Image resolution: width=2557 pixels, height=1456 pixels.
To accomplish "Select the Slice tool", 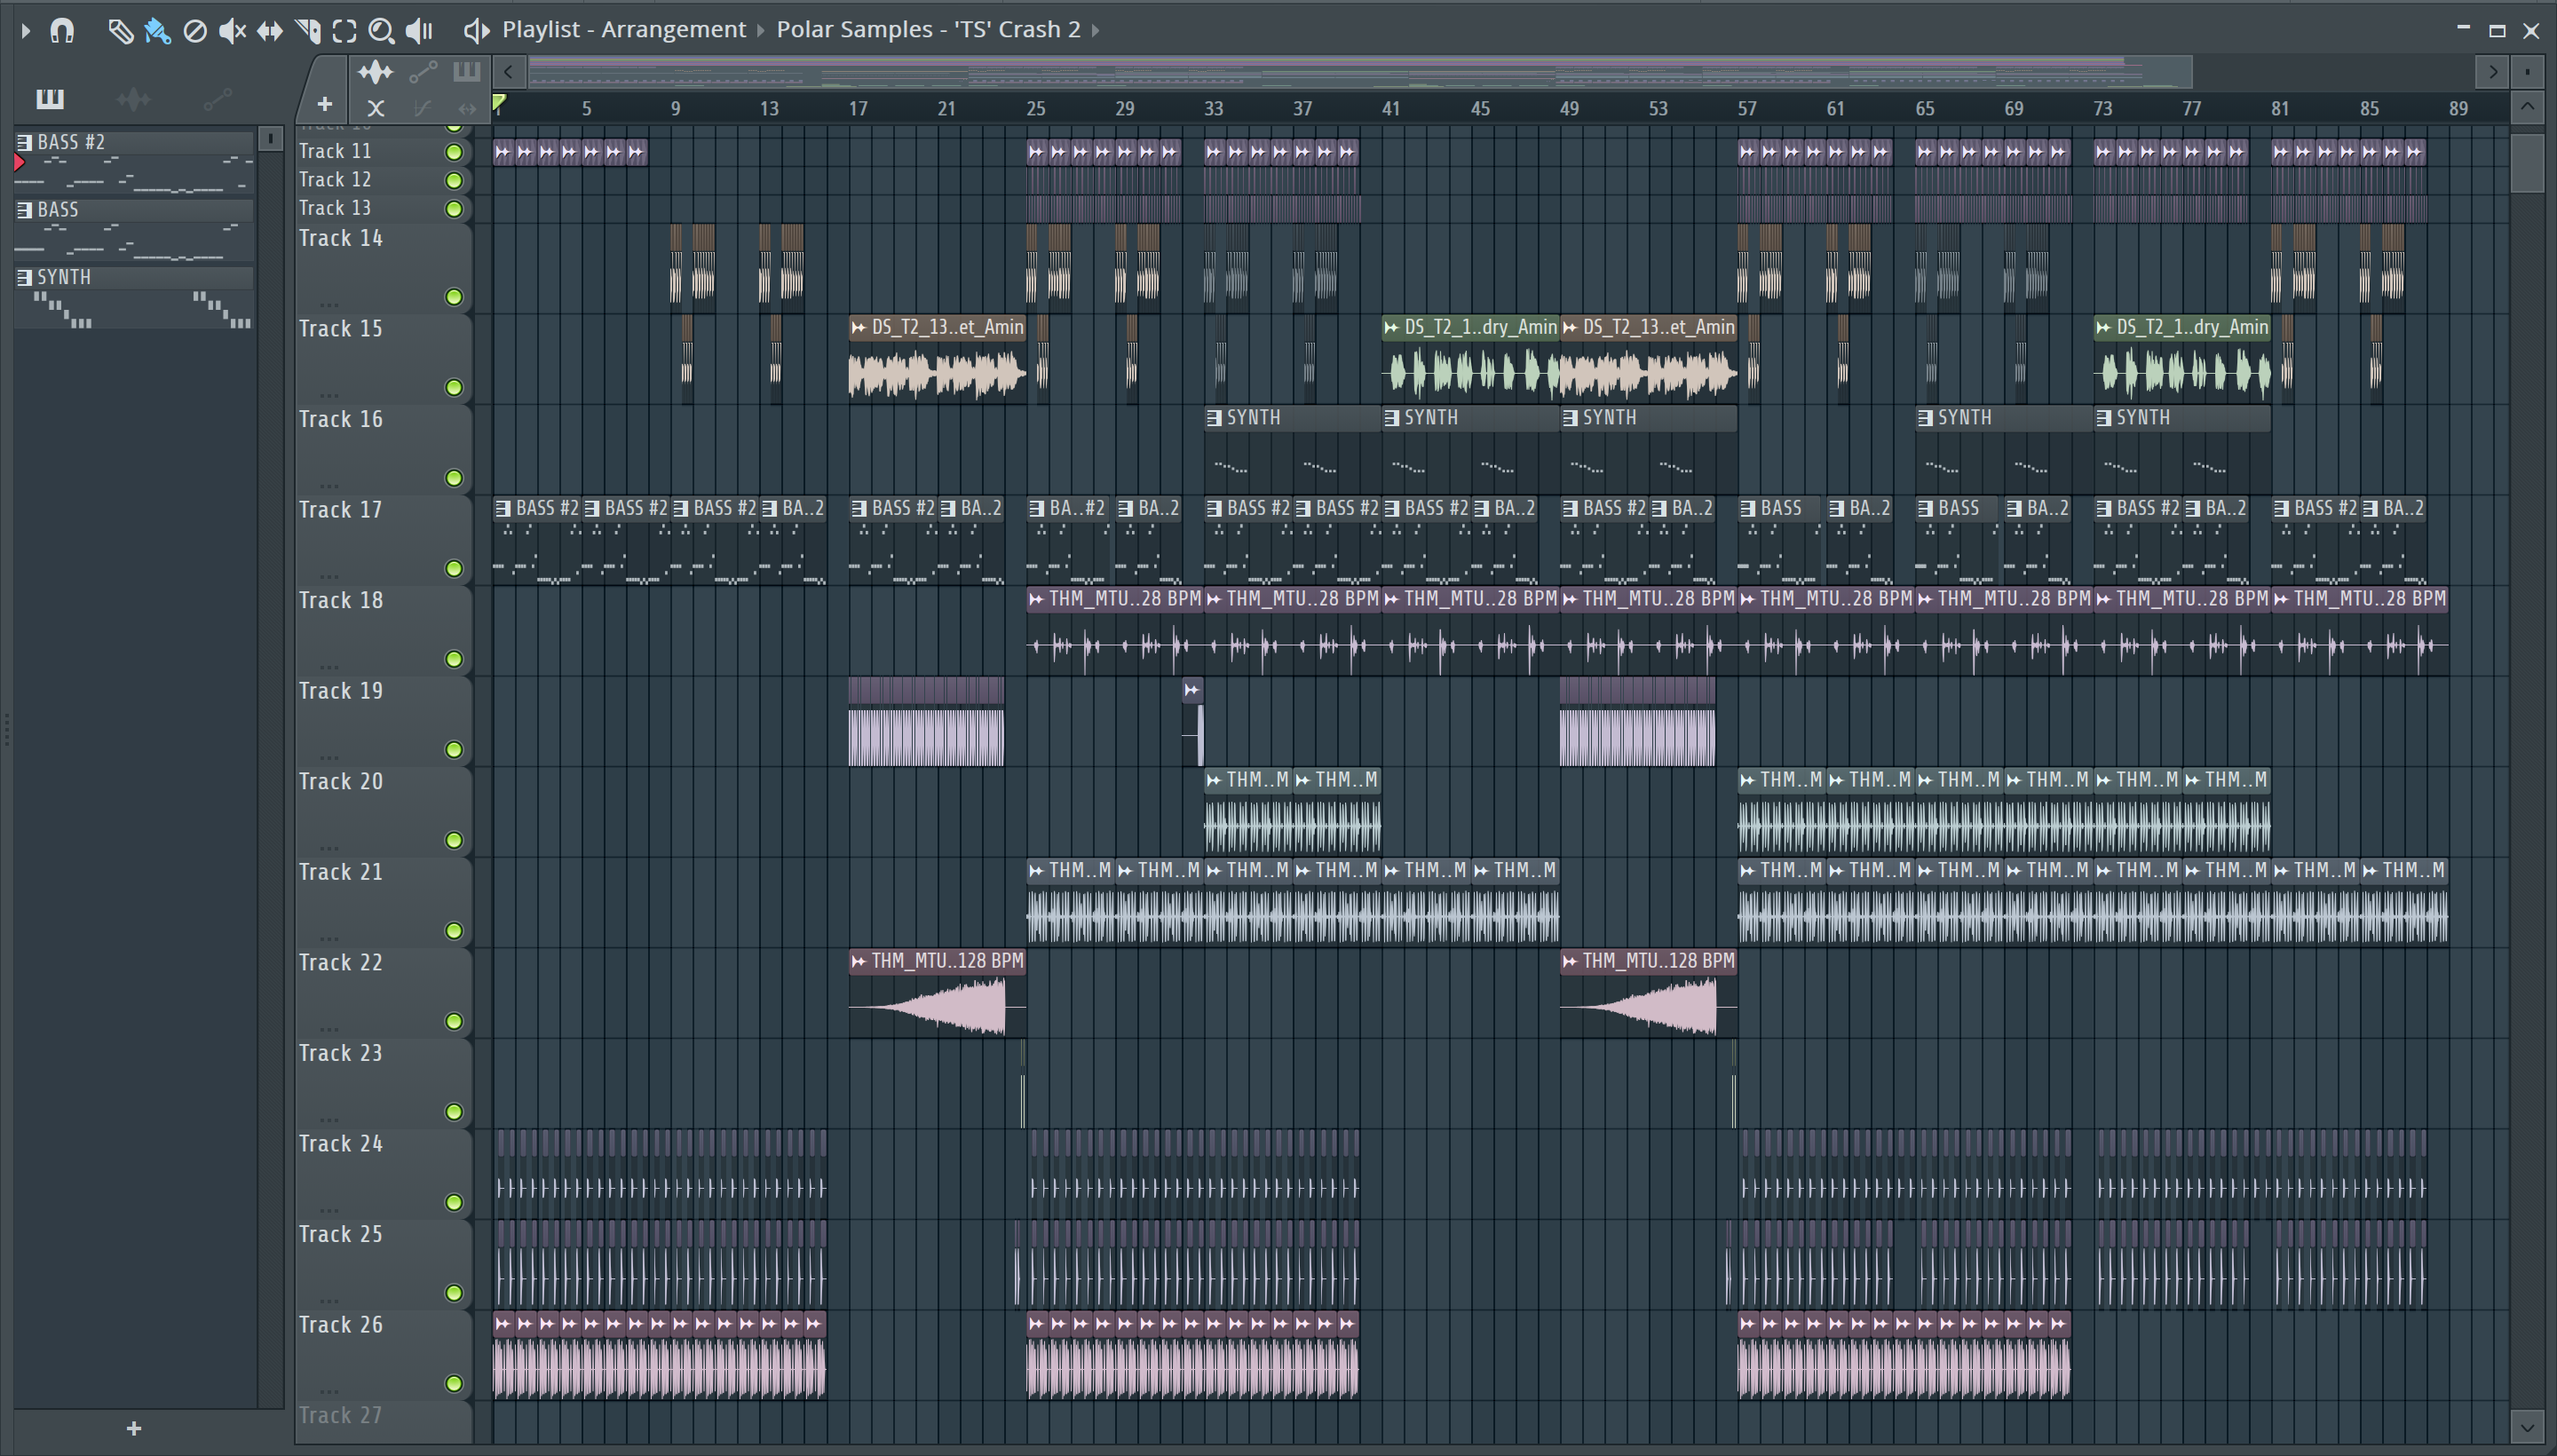I will coord(308,31).
